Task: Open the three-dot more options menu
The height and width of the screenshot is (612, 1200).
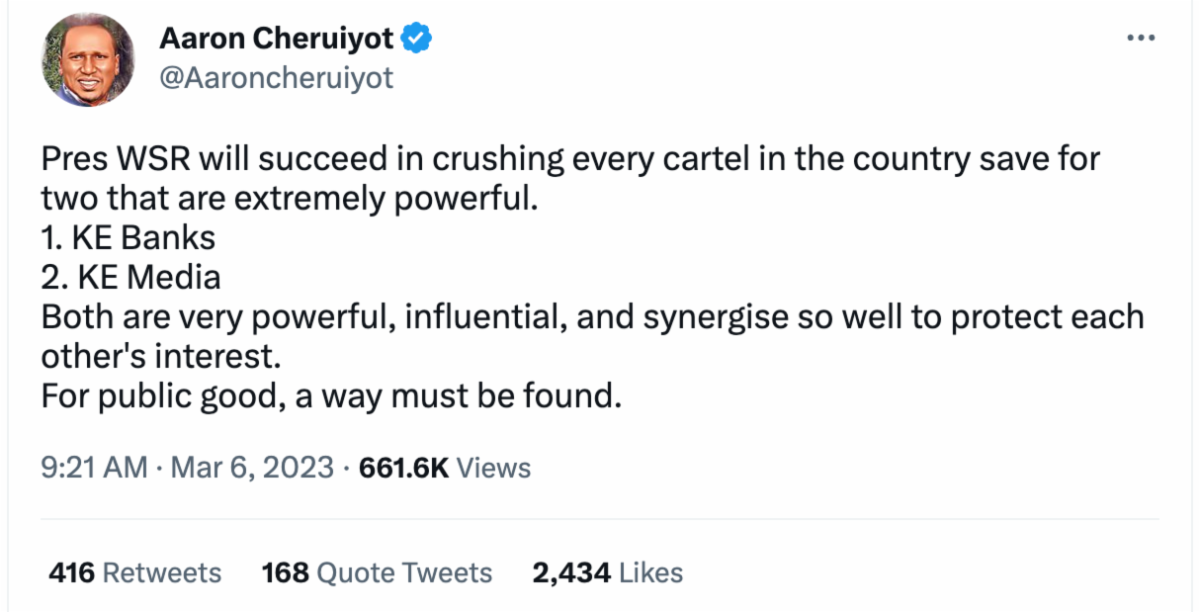Action: pyautogui.click(x=1140, y=38)
